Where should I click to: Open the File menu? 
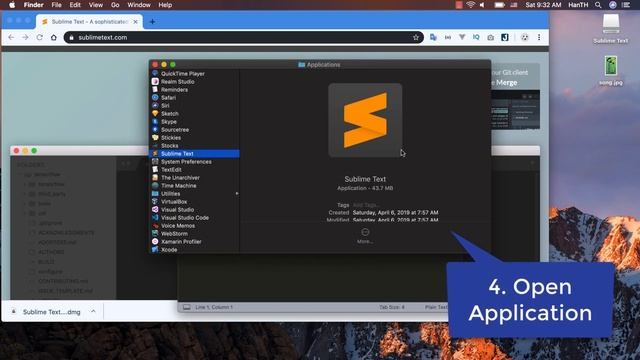[x=56, y=5]
